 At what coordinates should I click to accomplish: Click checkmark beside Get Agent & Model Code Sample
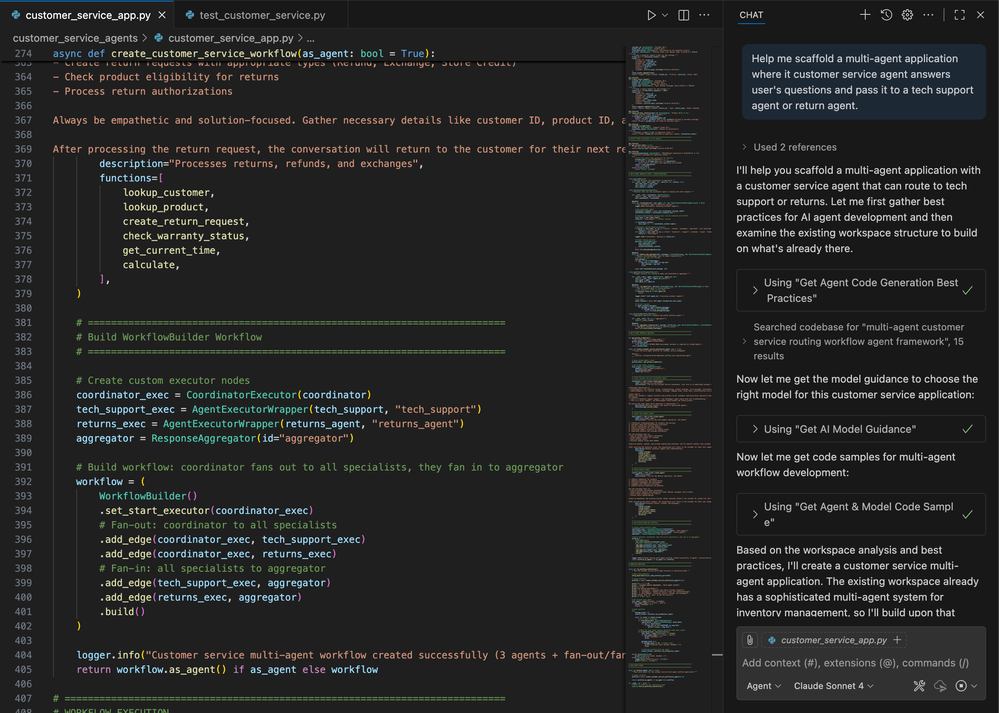pyautogui.click(x=968, y=514)
